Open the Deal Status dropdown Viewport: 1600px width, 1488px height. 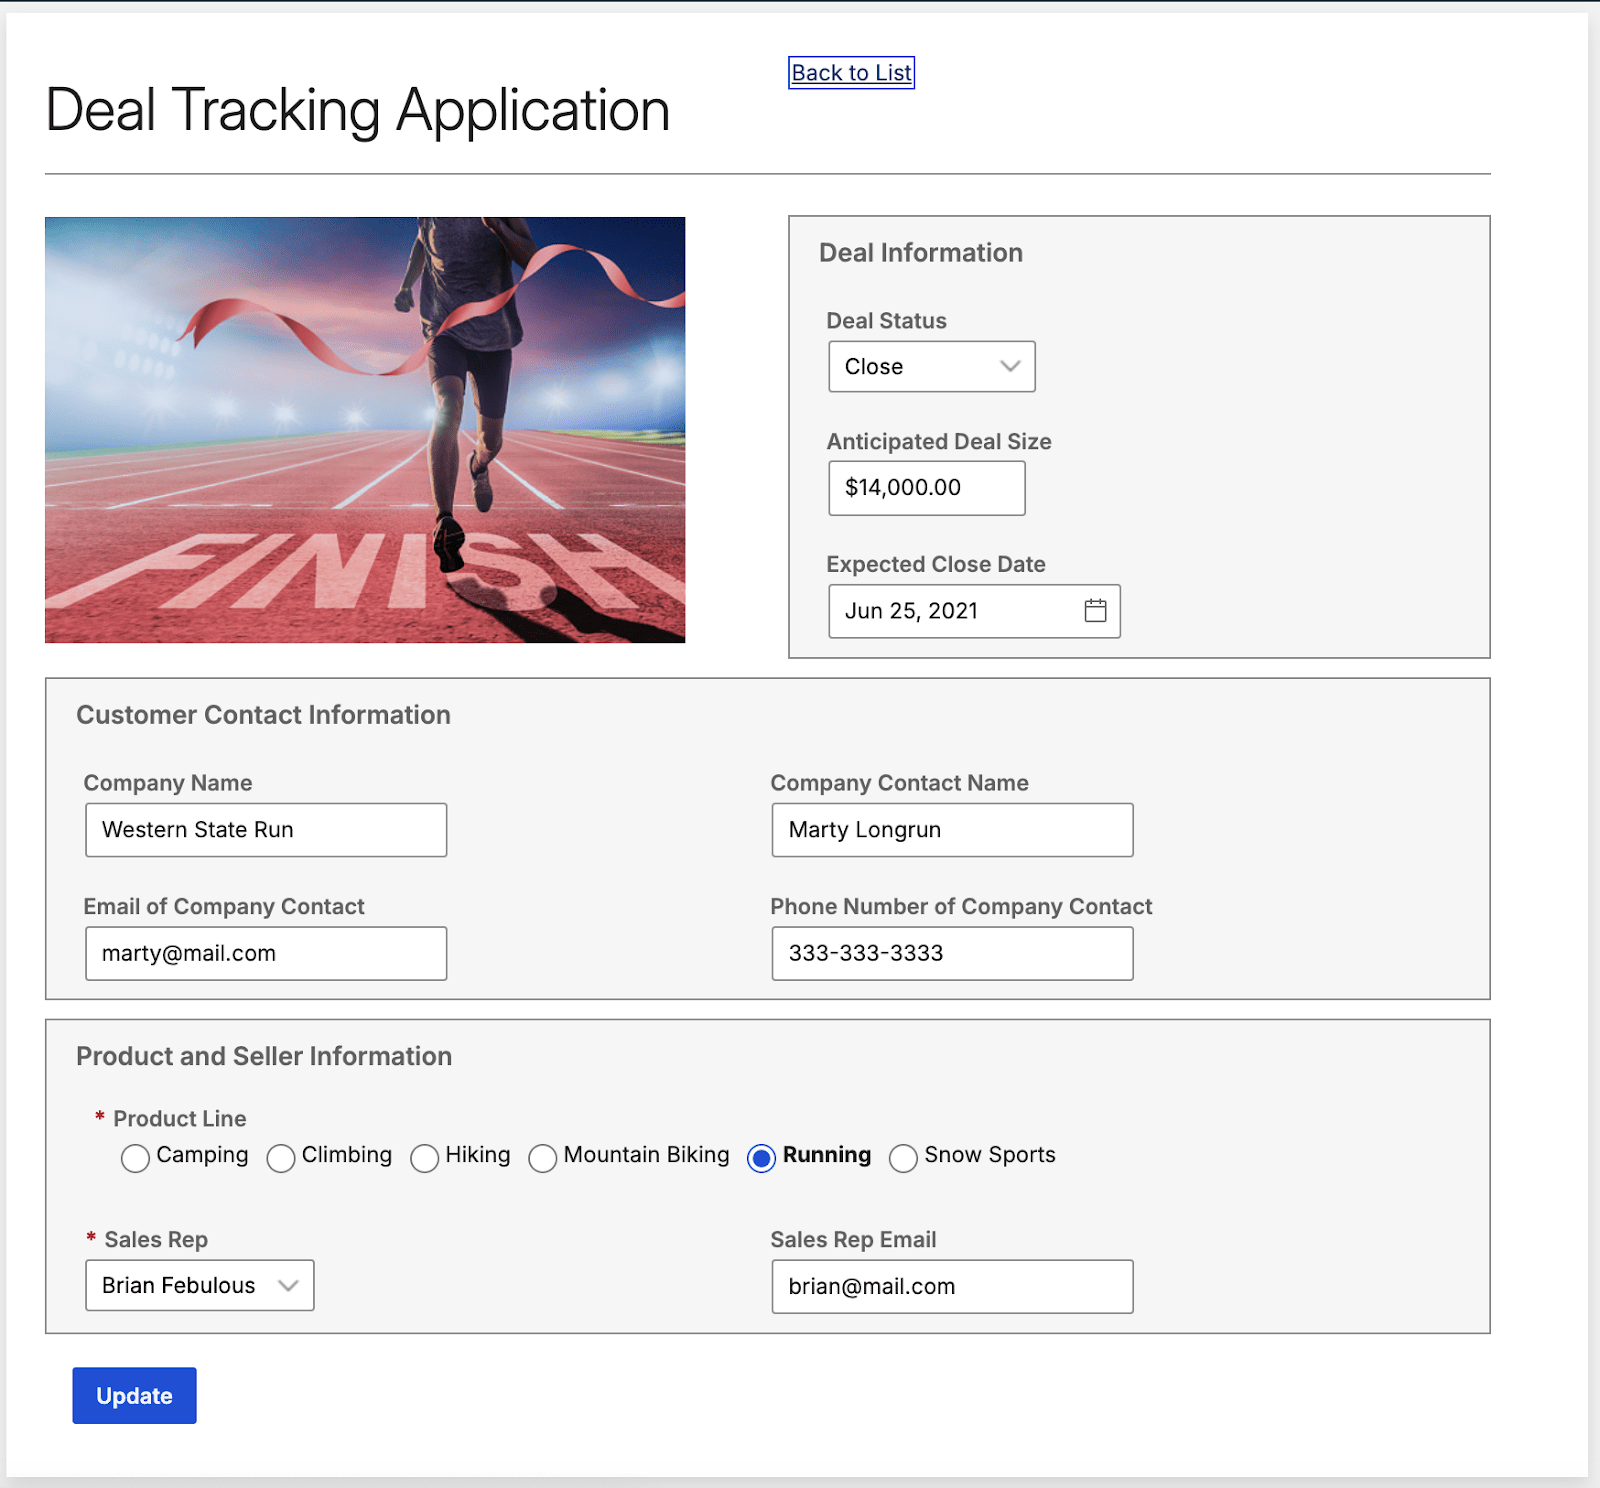[x=930, y=366]
